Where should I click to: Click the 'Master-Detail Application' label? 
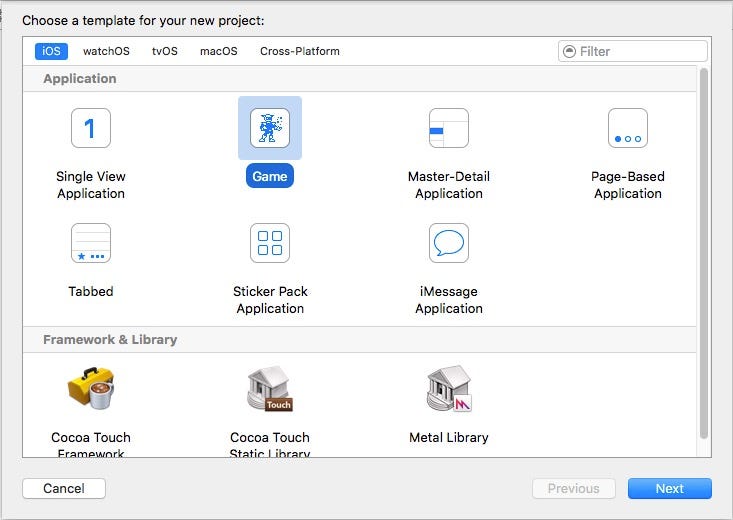click(x=449, y=185)
